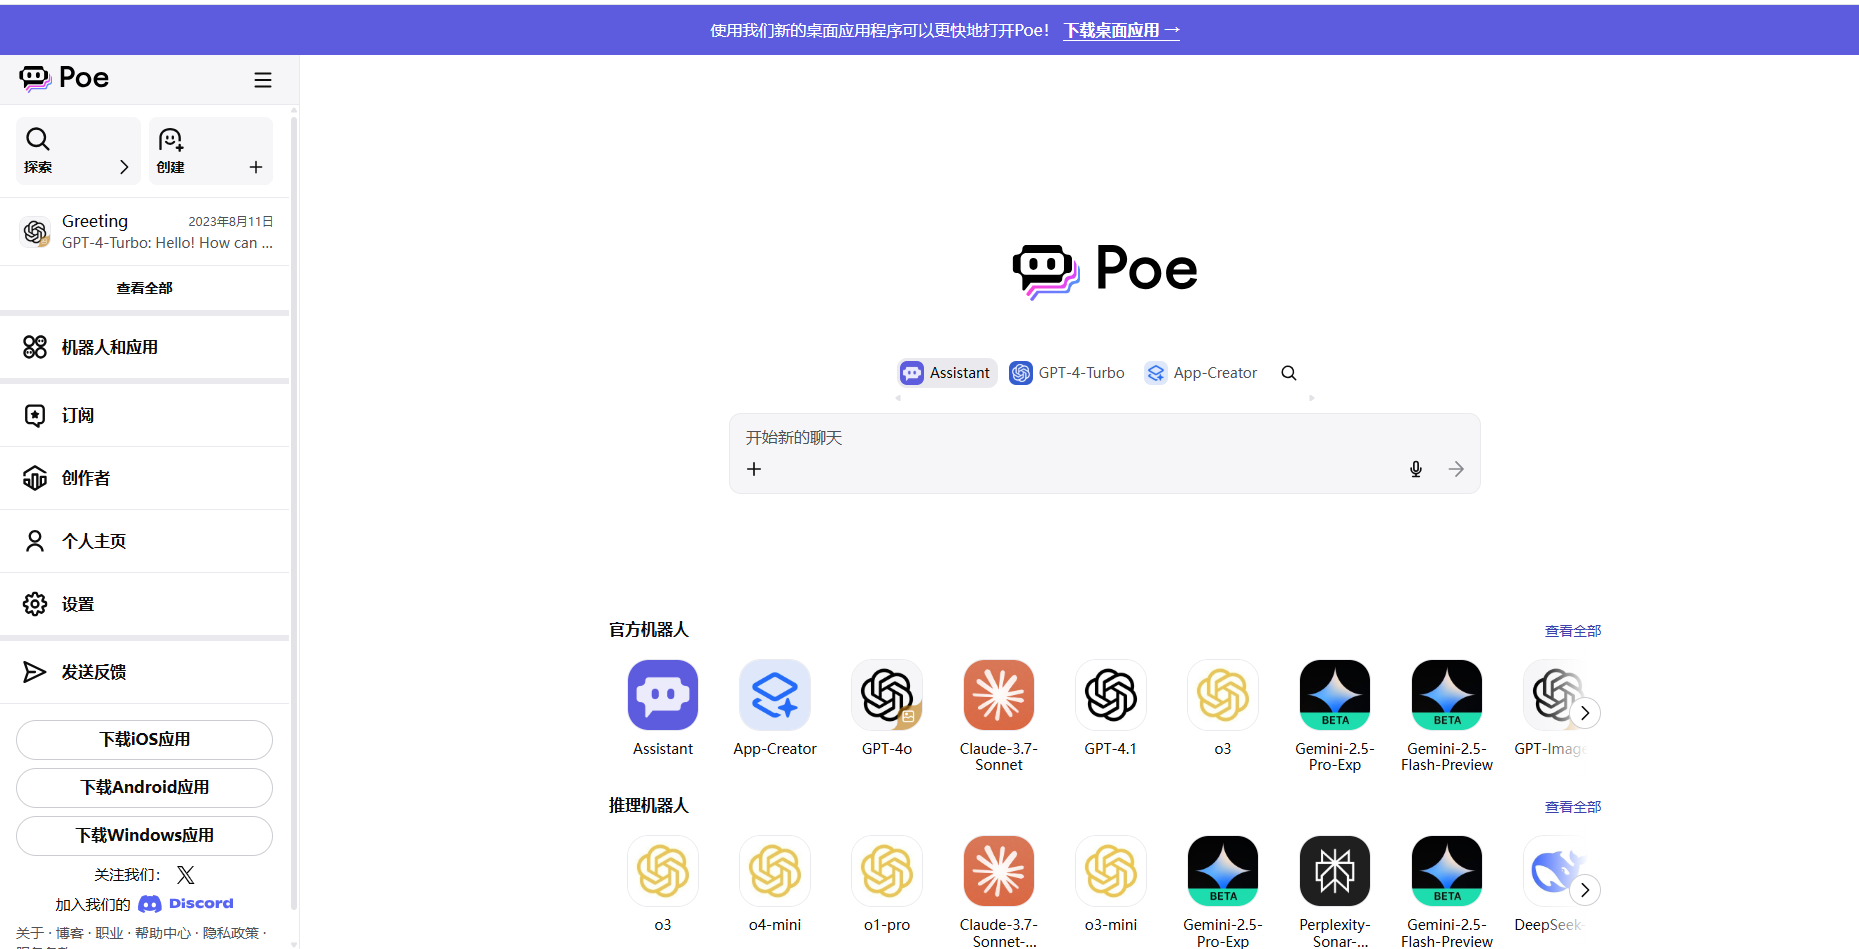This screenshot has width=1859, height=949.
Task: Open the Greeting chat with GPT-4-Turbo
Action: click(x=145, y=232)
